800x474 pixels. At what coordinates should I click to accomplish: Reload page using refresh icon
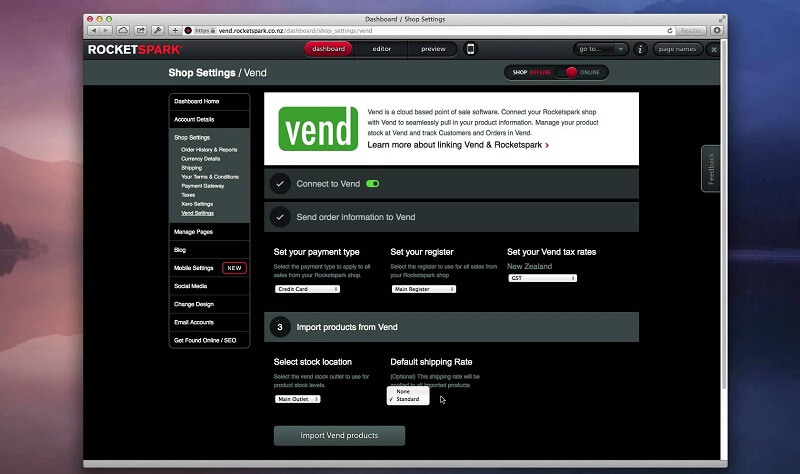point(669,31)
